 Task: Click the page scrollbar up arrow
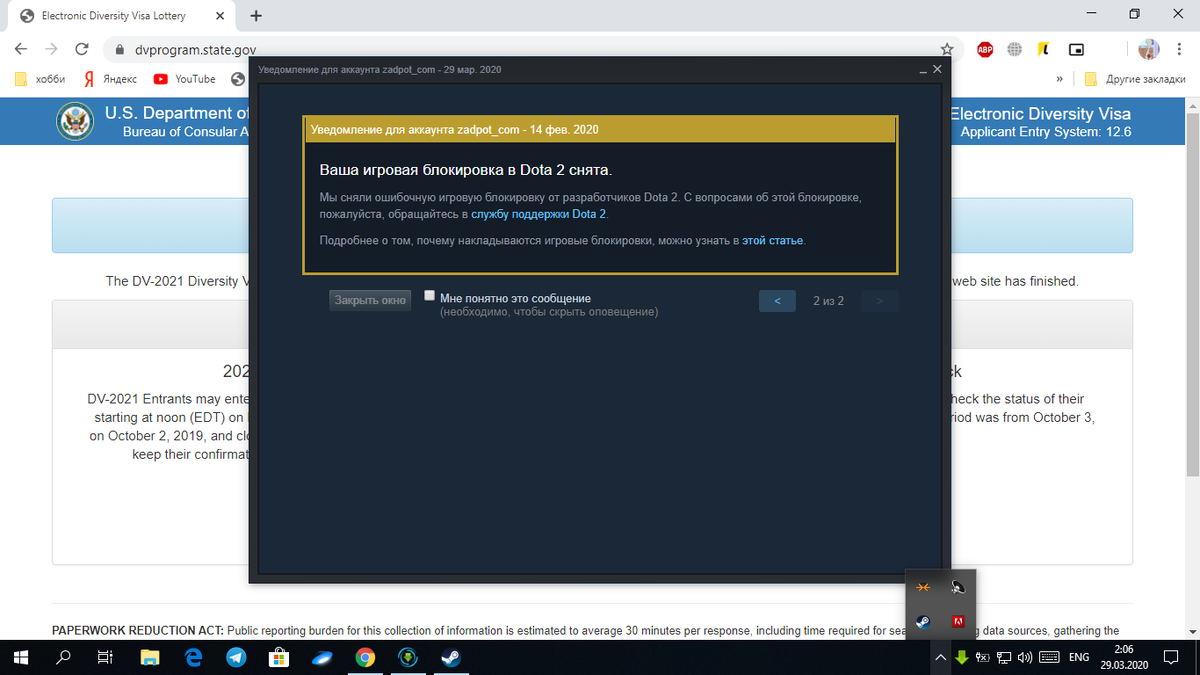1191,104
